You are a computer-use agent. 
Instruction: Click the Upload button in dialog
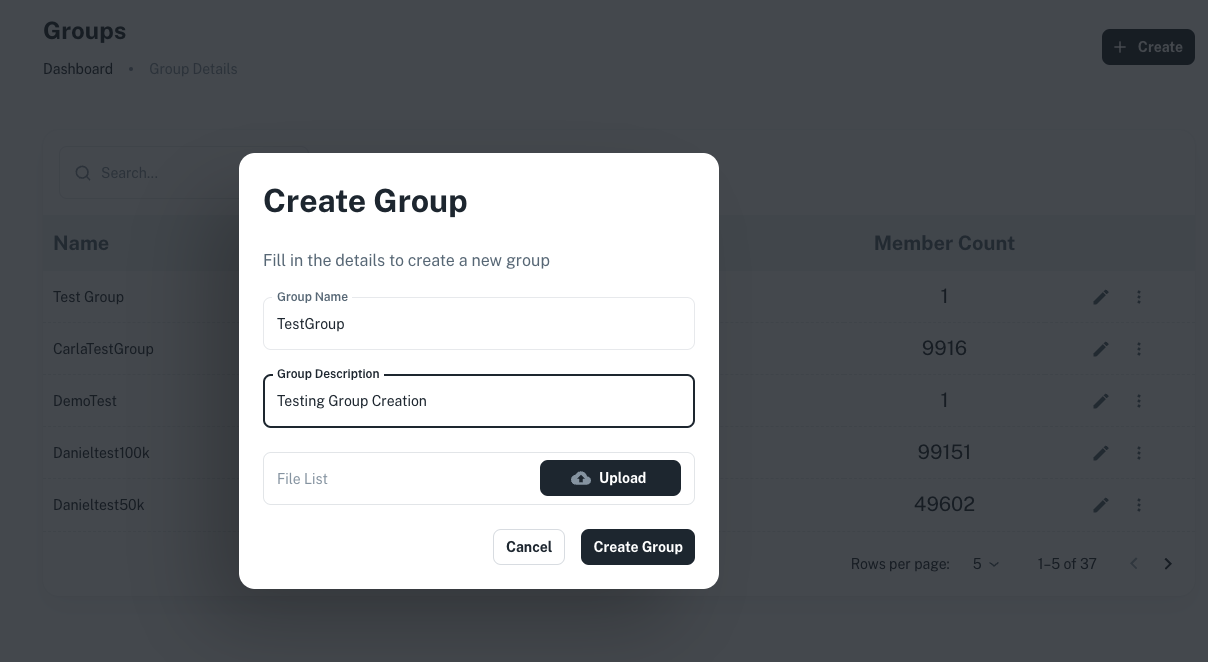pos(610,478)
